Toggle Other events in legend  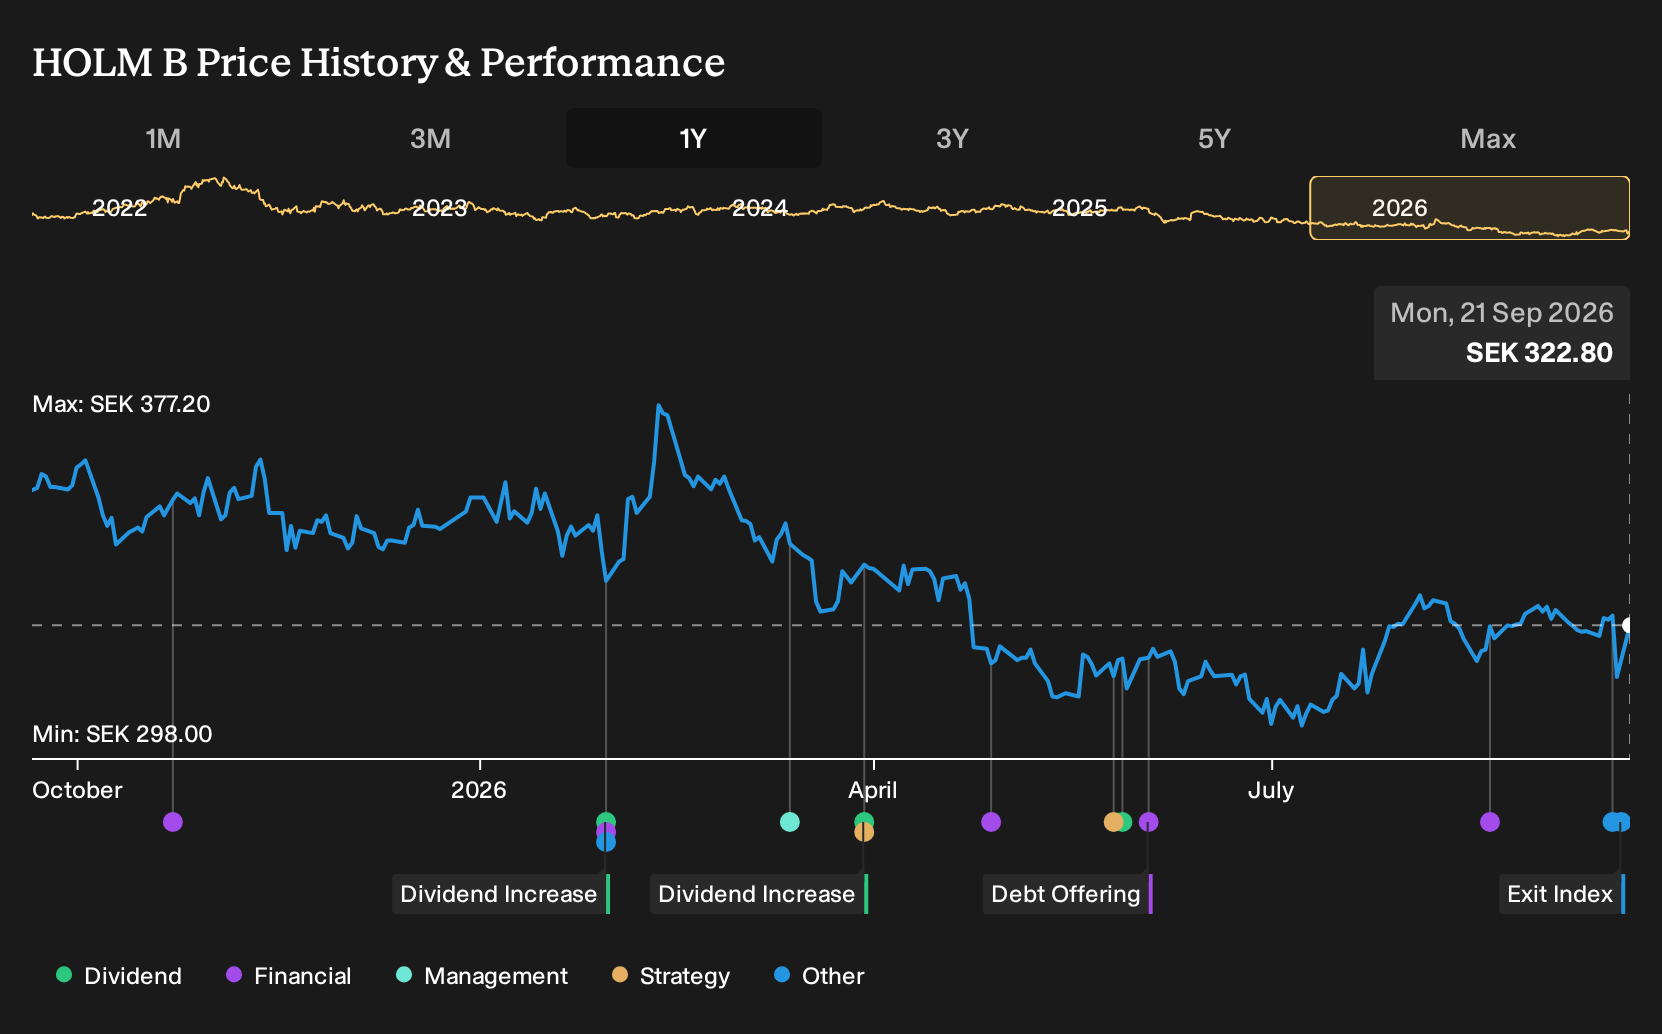[819, 976]
